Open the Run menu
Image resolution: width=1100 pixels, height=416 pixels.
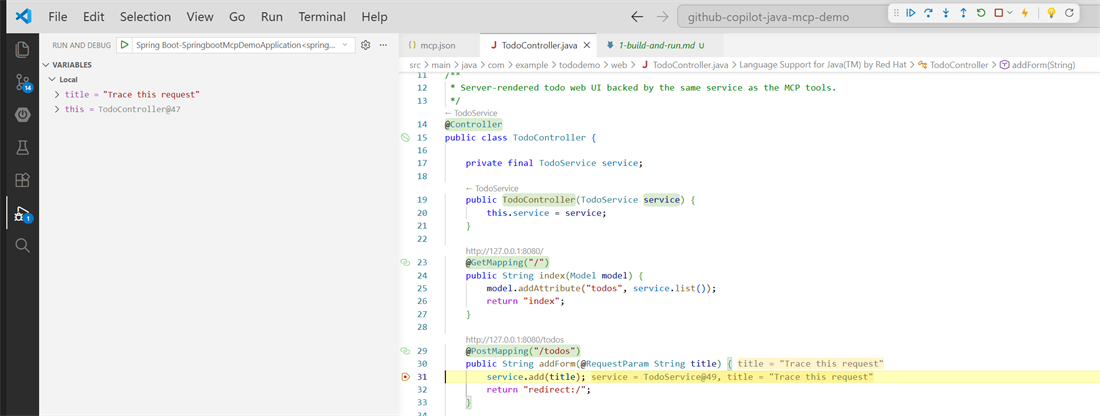(272, 16)
